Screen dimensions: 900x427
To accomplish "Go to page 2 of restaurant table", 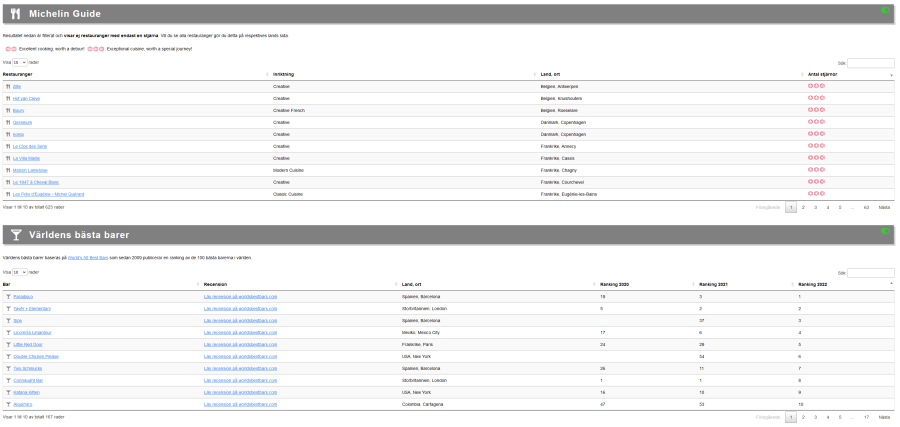I will pyautogui.click(x=803, y=207).
